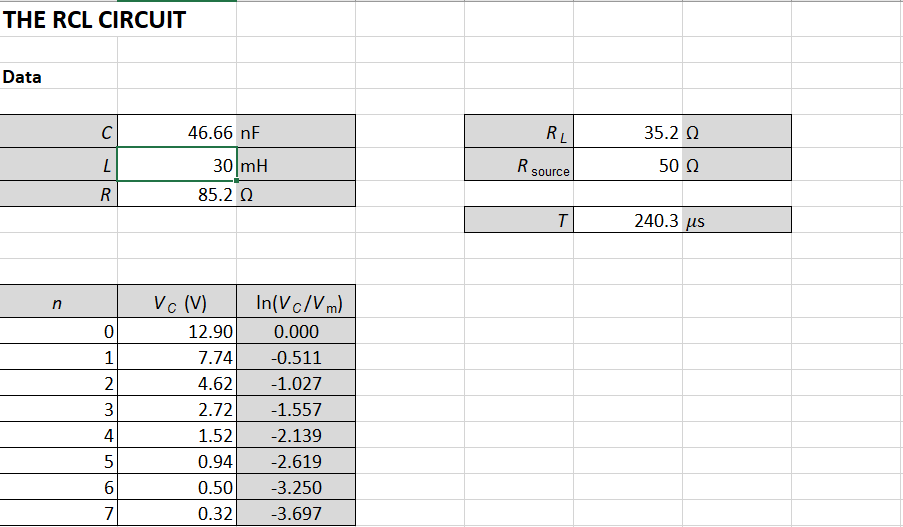Select the log cell -0.511
Viewport: 903px width, 527px height.
(x=296, y=357)
